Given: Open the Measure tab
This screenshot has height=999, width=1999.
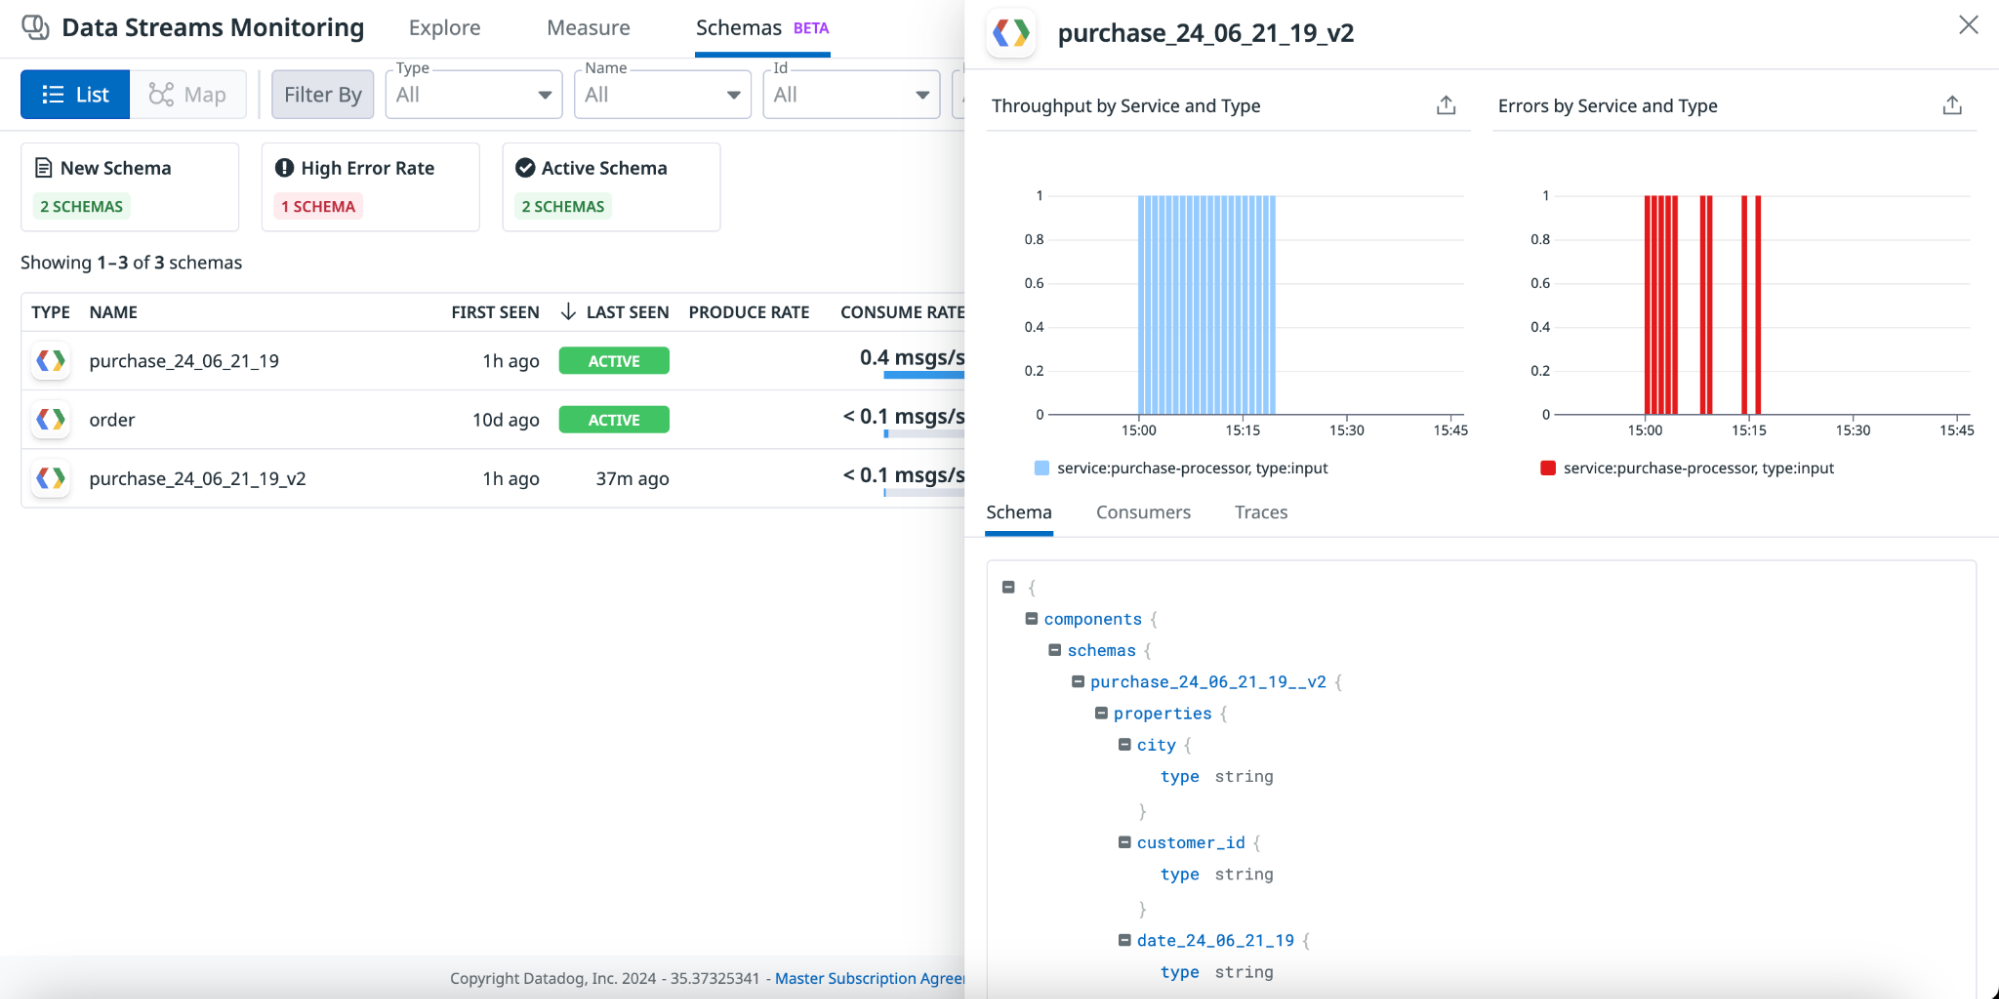Looking at the screenshot, I should point(588,28).
